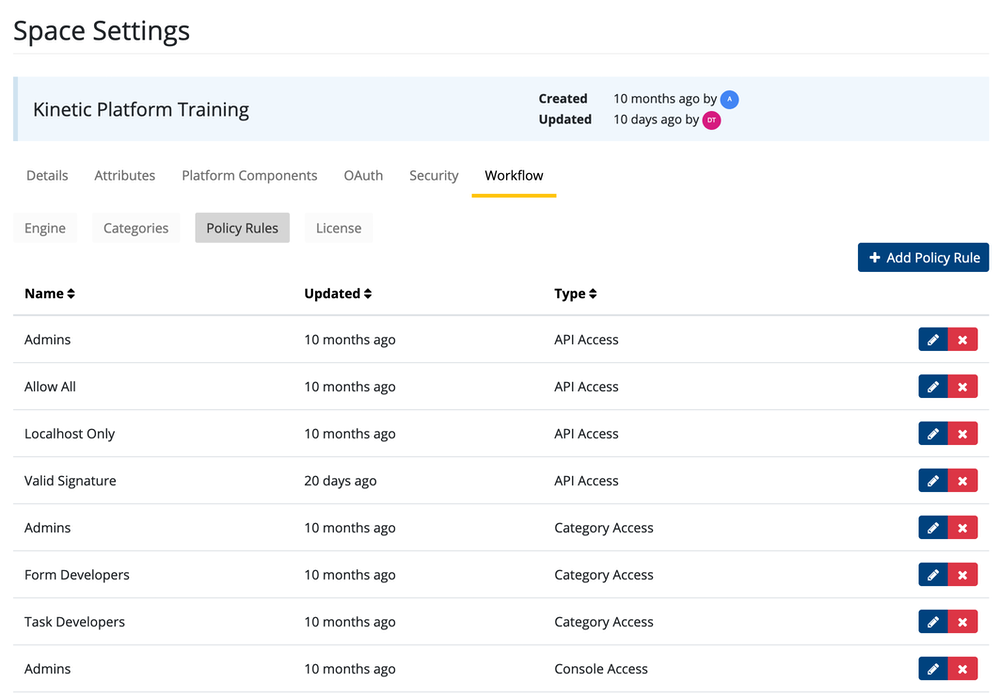Delete the Task Developers policy rule
This screenshot has width=1000, height=699.
(963, 622)
